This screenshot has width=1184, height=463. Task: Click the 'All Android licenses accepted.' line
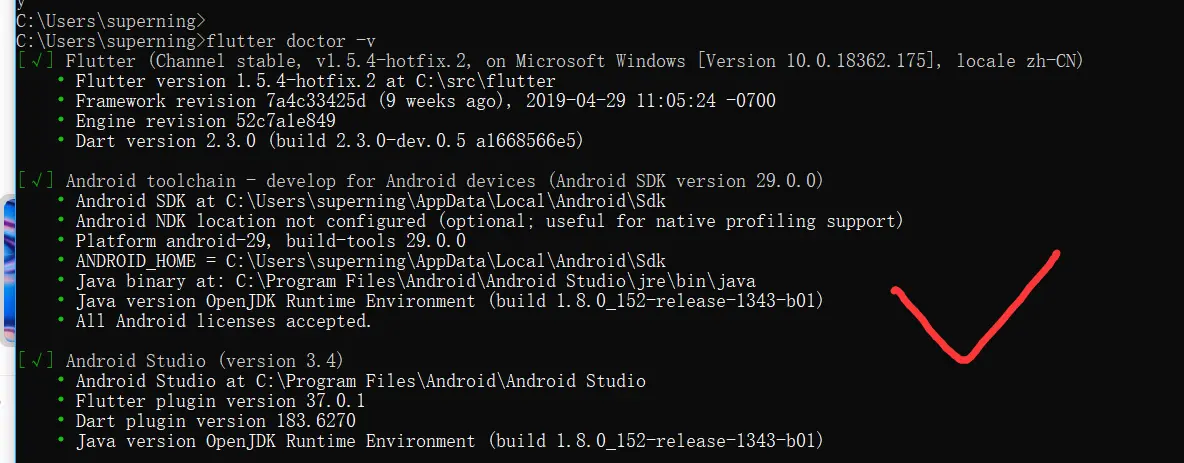point(223,321)
